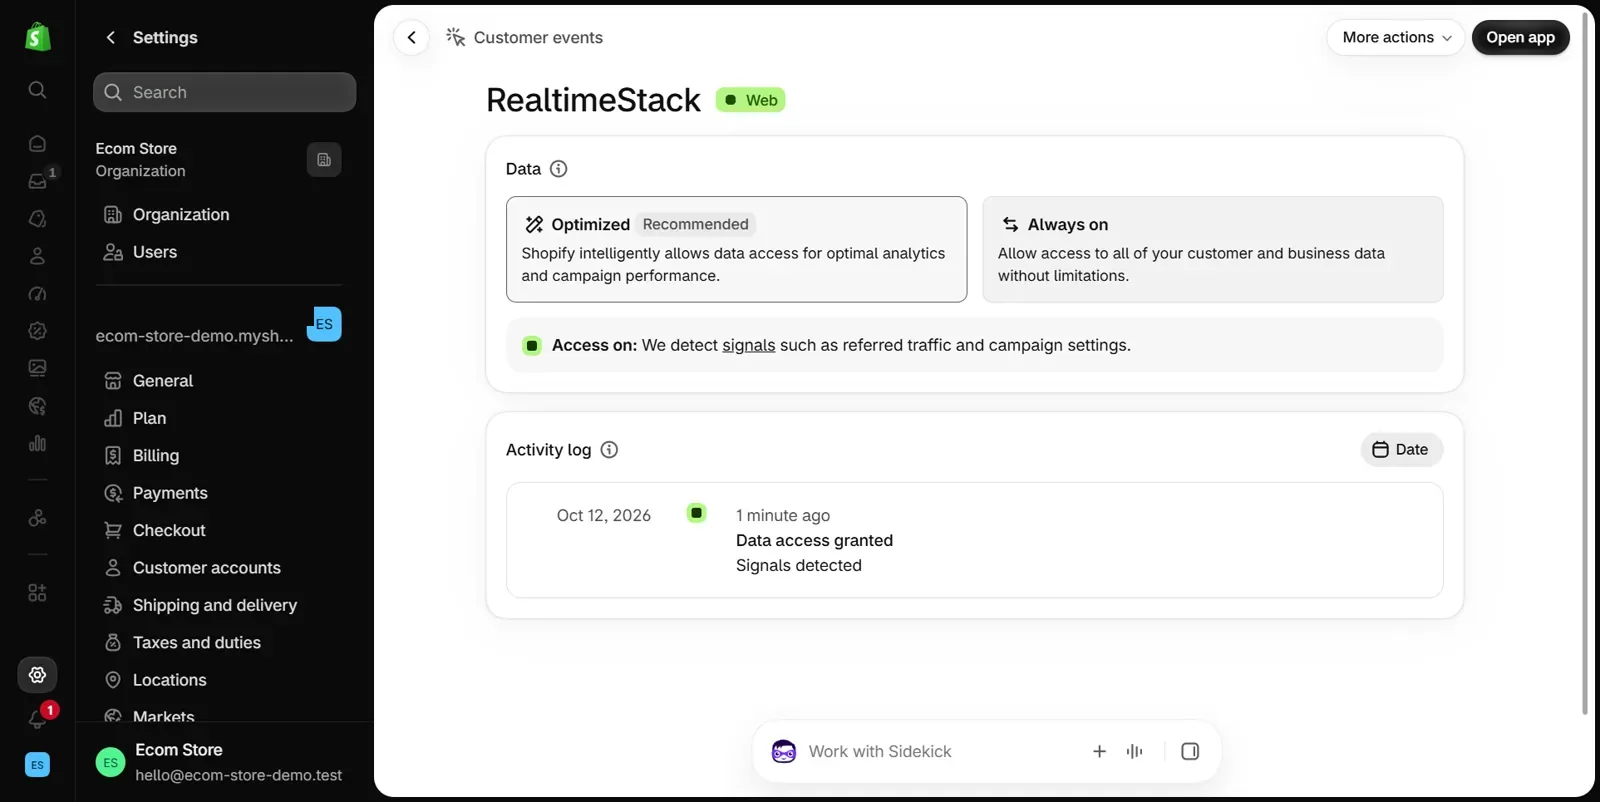Click the plus icon in Sidekick bar

[1099, 752]
